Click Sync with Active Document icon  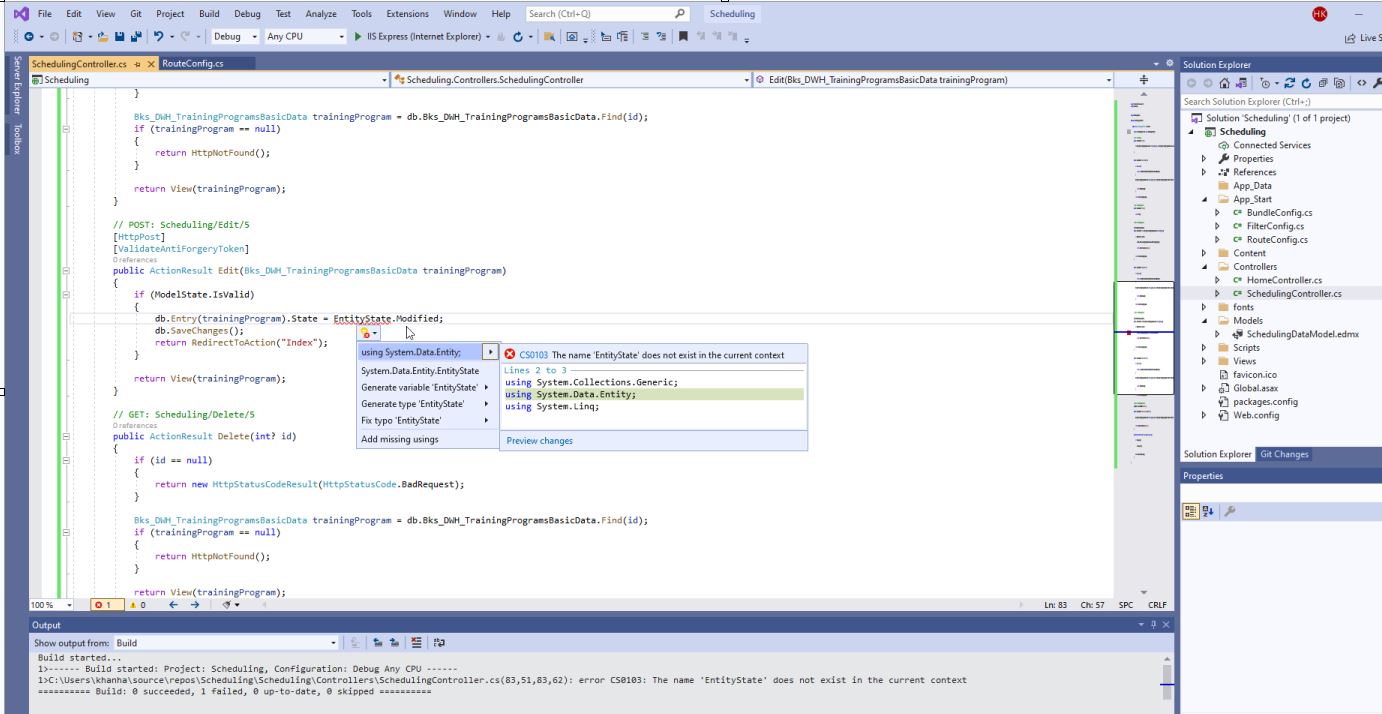[1290, 84]
